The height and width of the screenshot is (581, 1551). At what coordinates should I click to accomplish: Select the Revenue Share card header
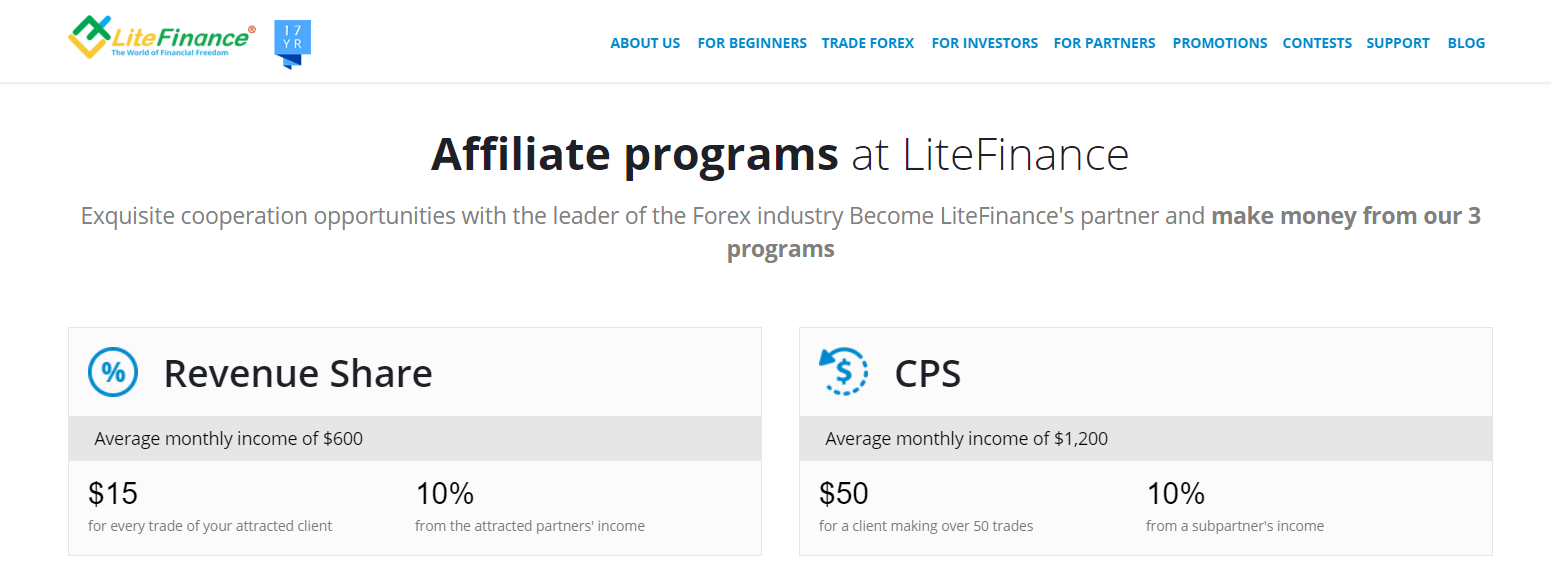298,372
